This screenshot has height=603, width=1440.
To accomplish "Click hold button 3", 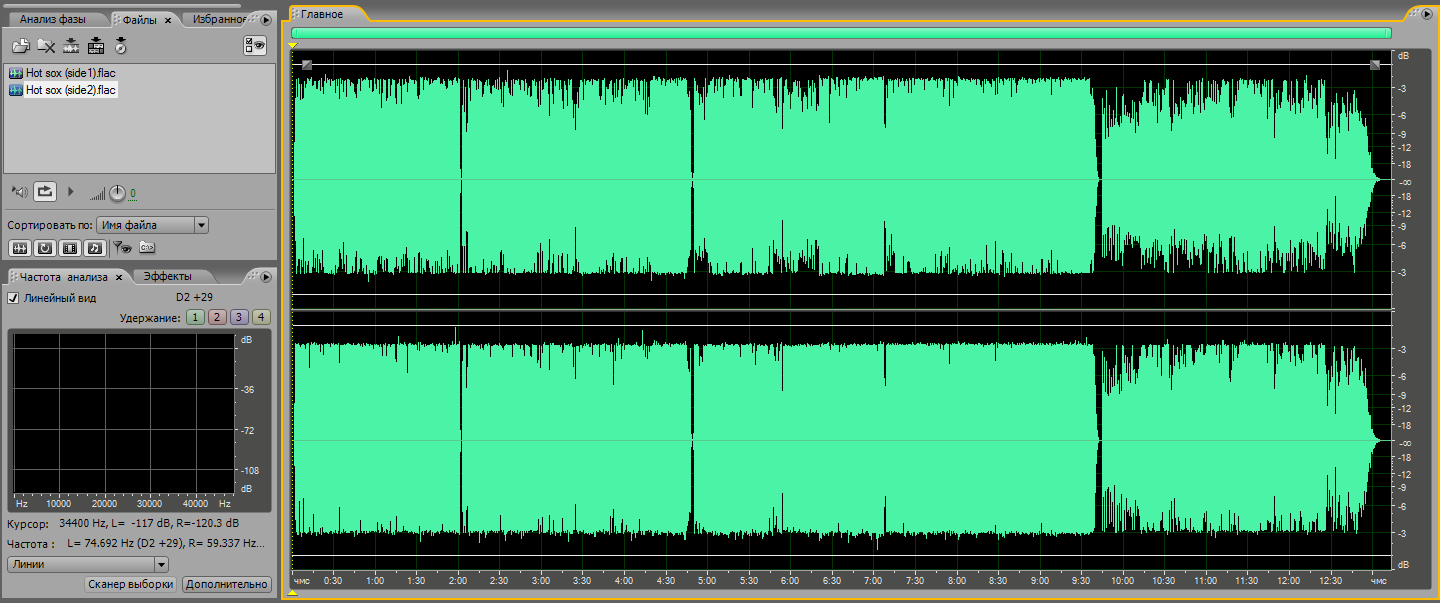I will (x=239, y=317).
